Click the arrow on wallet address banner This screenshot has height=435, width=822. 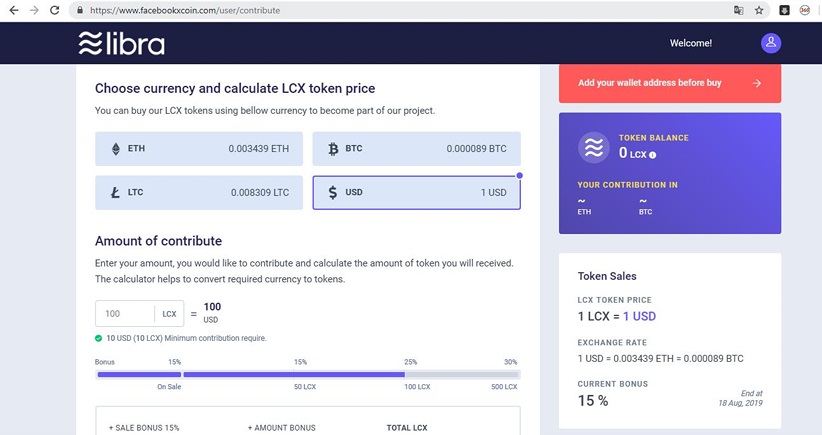pyautogui.click(x=757, y=84)
